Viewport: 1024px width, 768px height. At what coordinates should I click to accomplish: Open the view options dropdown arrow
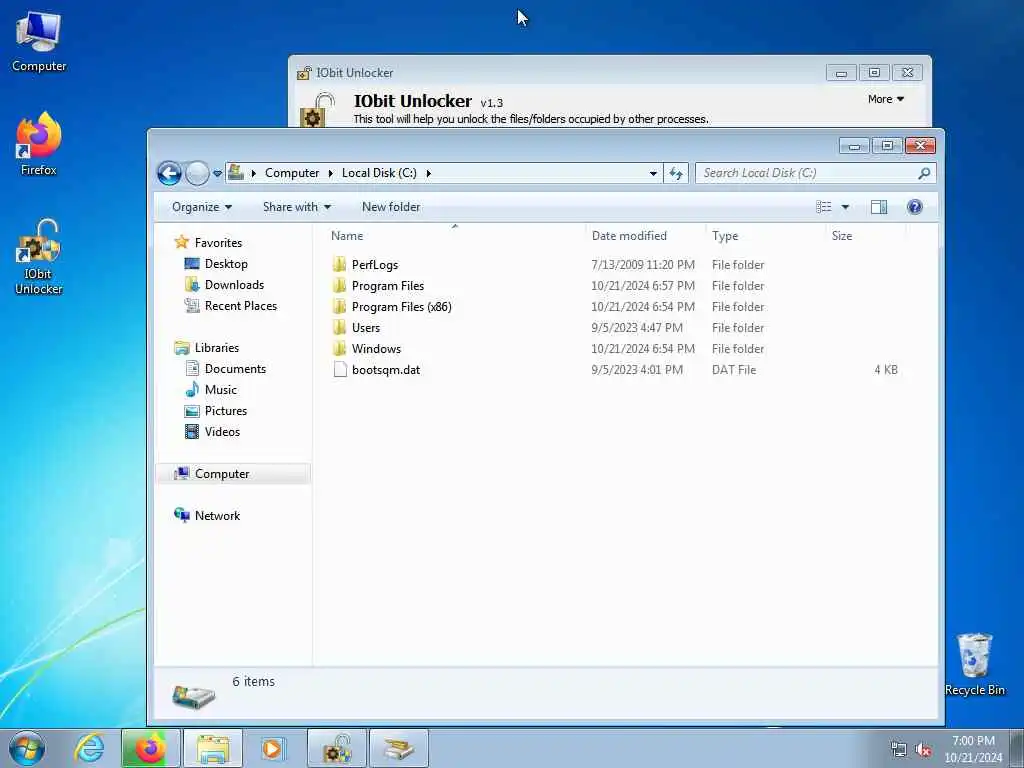845,207
